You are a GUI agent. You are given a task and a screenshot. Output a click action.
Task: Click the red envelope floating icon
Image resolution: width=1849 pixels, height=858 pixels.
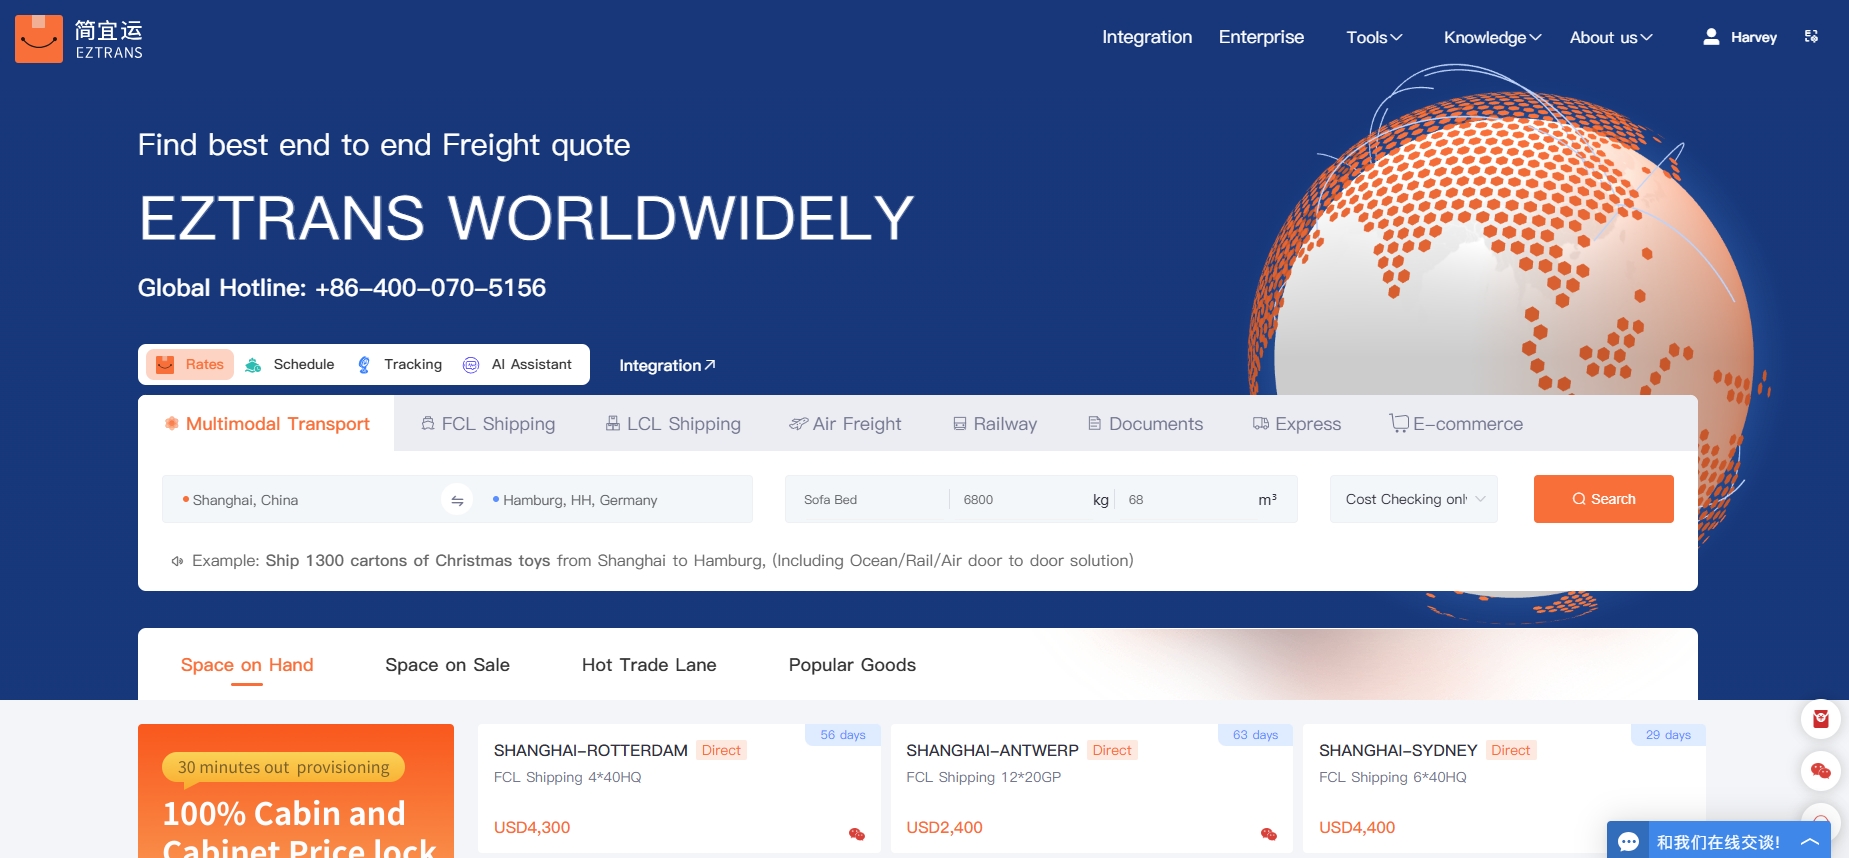(1820, 719)
